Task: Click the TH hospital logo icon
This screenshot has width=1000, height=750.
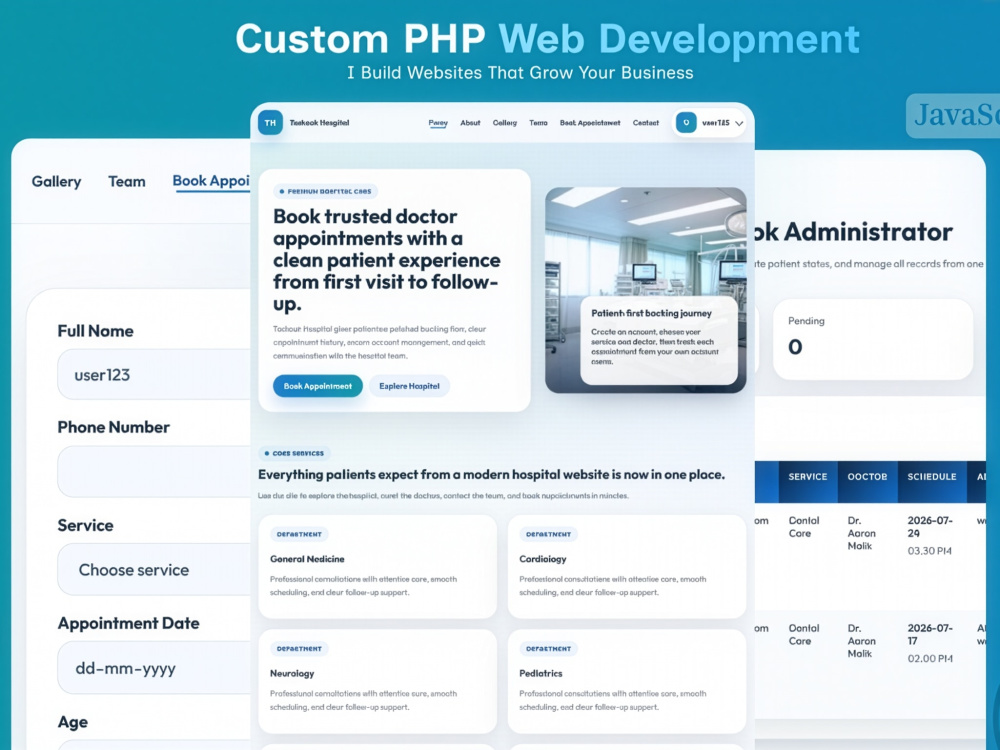Action: [x=270, y=122]
